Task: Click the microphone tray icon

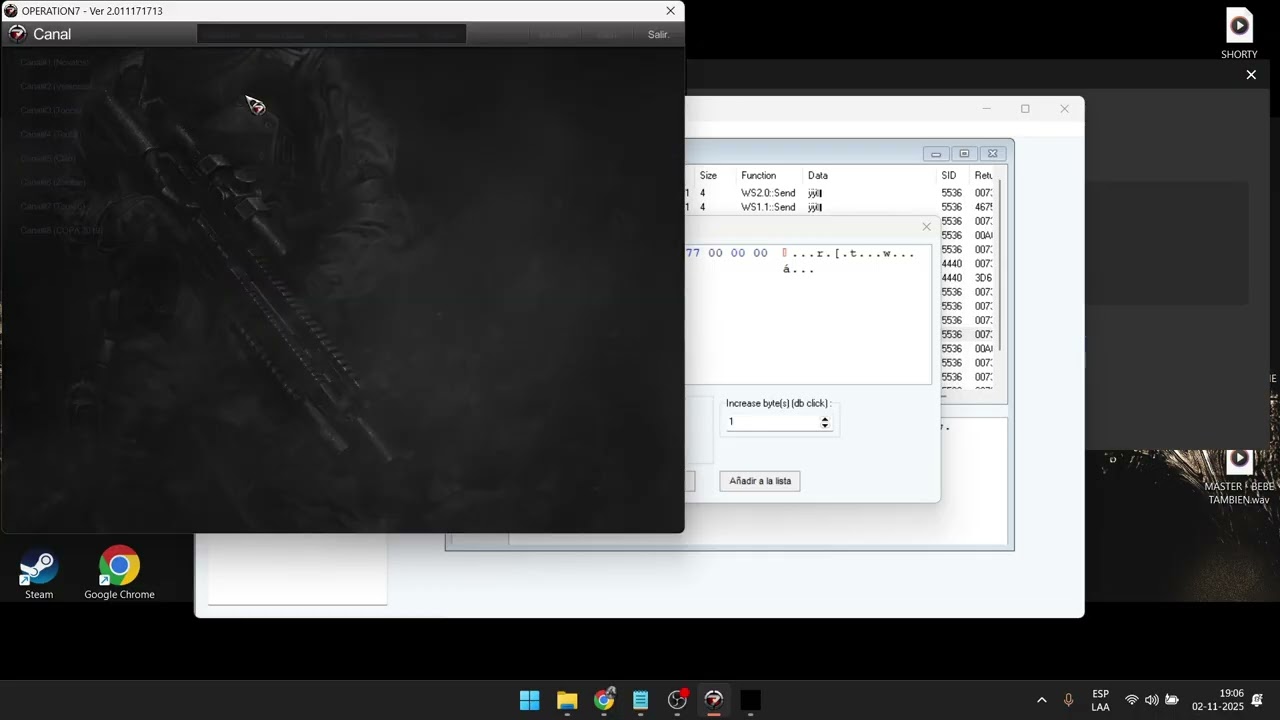Action: (x=1068, y=700)
